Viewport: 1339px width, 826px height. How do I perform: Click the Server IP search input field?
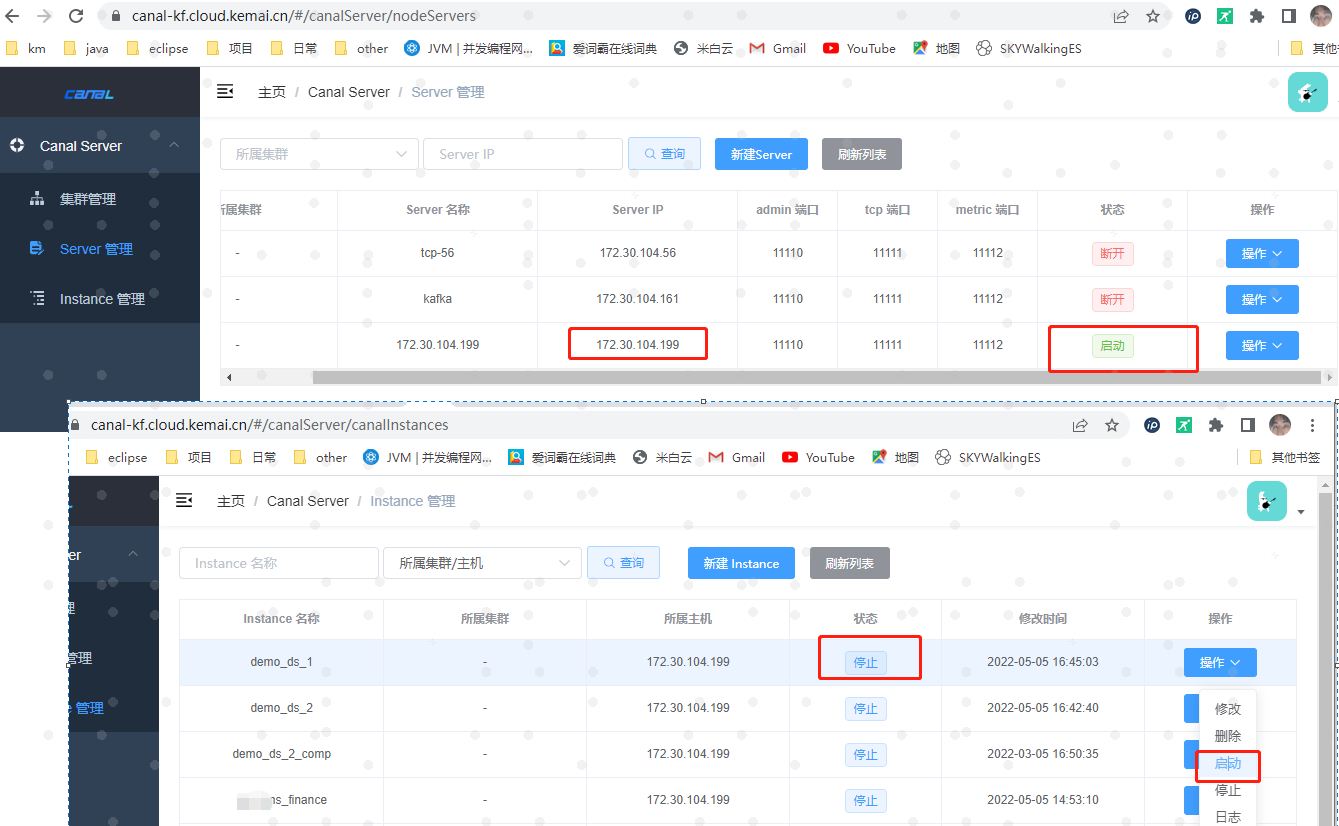pos(522,153)
